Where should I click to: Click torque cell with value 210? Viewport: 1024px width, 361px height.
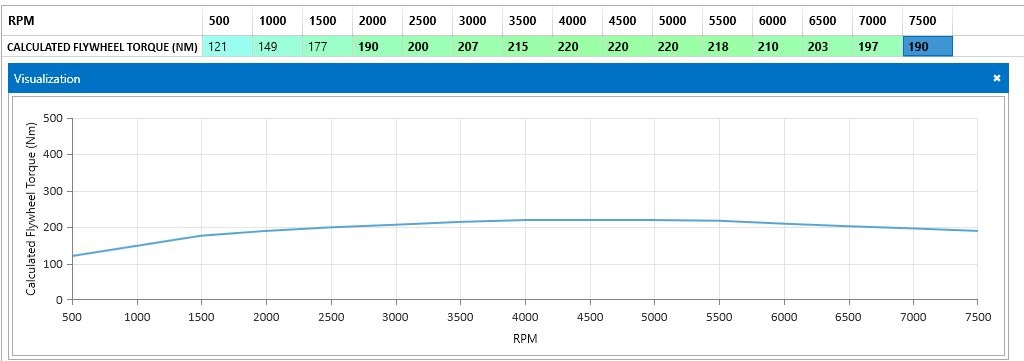[778, 46]
